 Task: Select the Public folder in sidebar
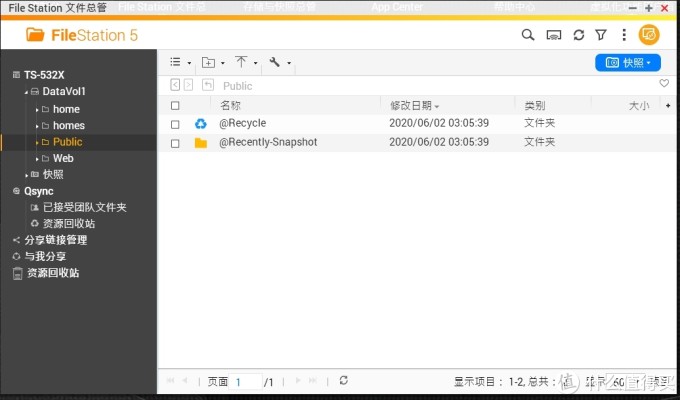tap(67, 142)
